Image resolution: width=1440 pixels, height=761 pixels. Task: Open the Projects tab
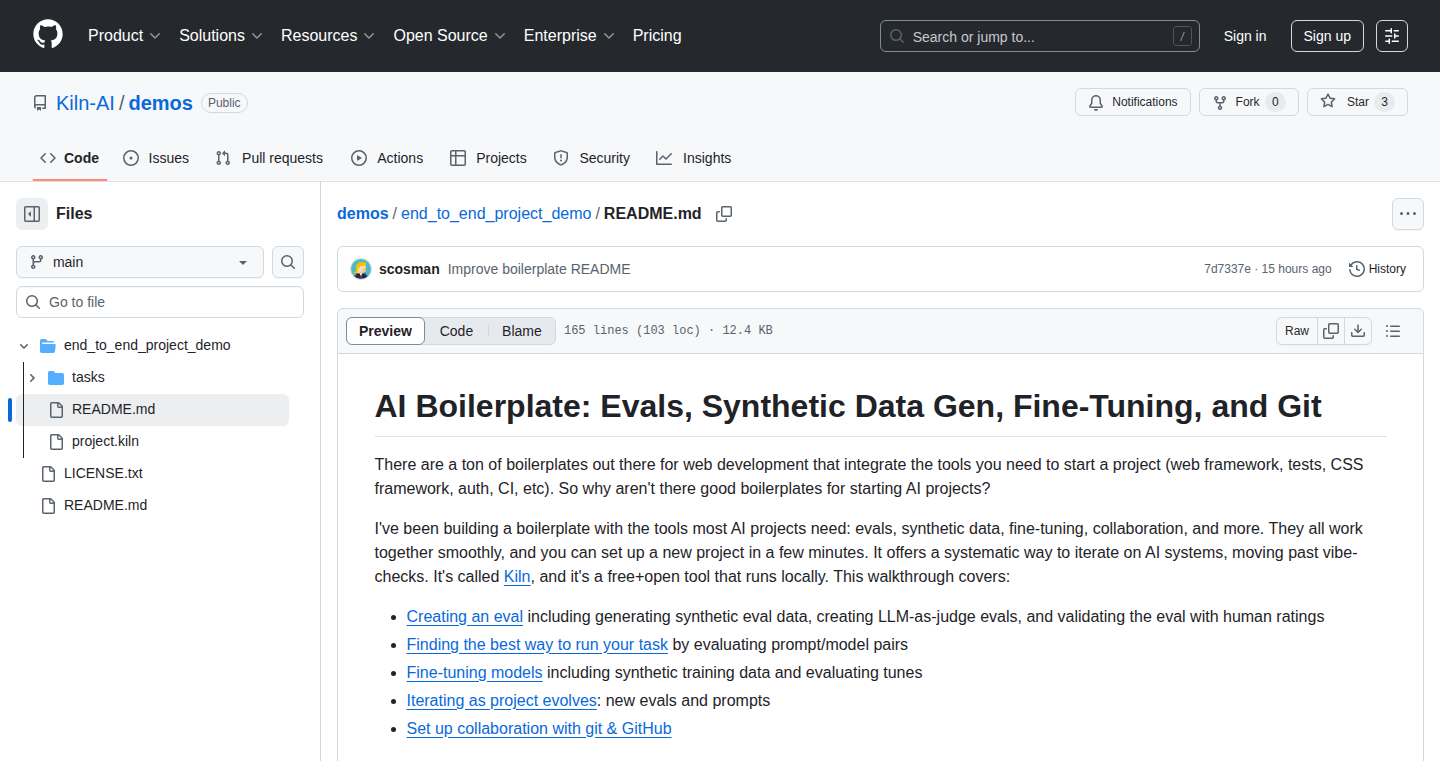pos(488,158)
